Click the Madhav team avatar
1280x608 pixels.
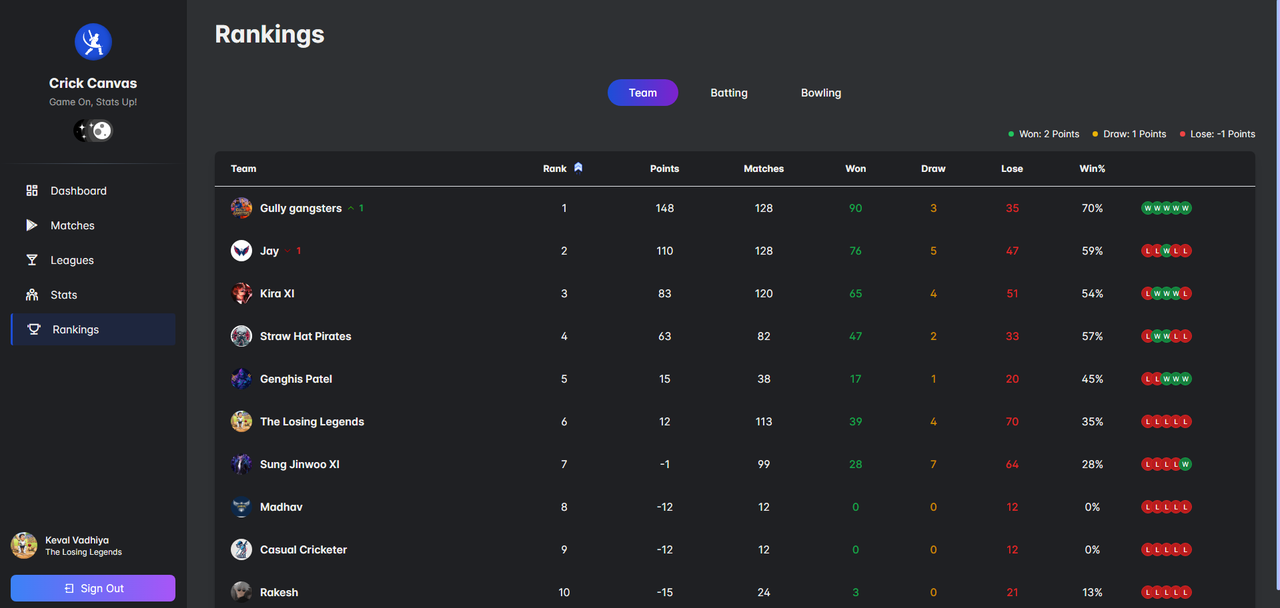[x=242, y=507]
